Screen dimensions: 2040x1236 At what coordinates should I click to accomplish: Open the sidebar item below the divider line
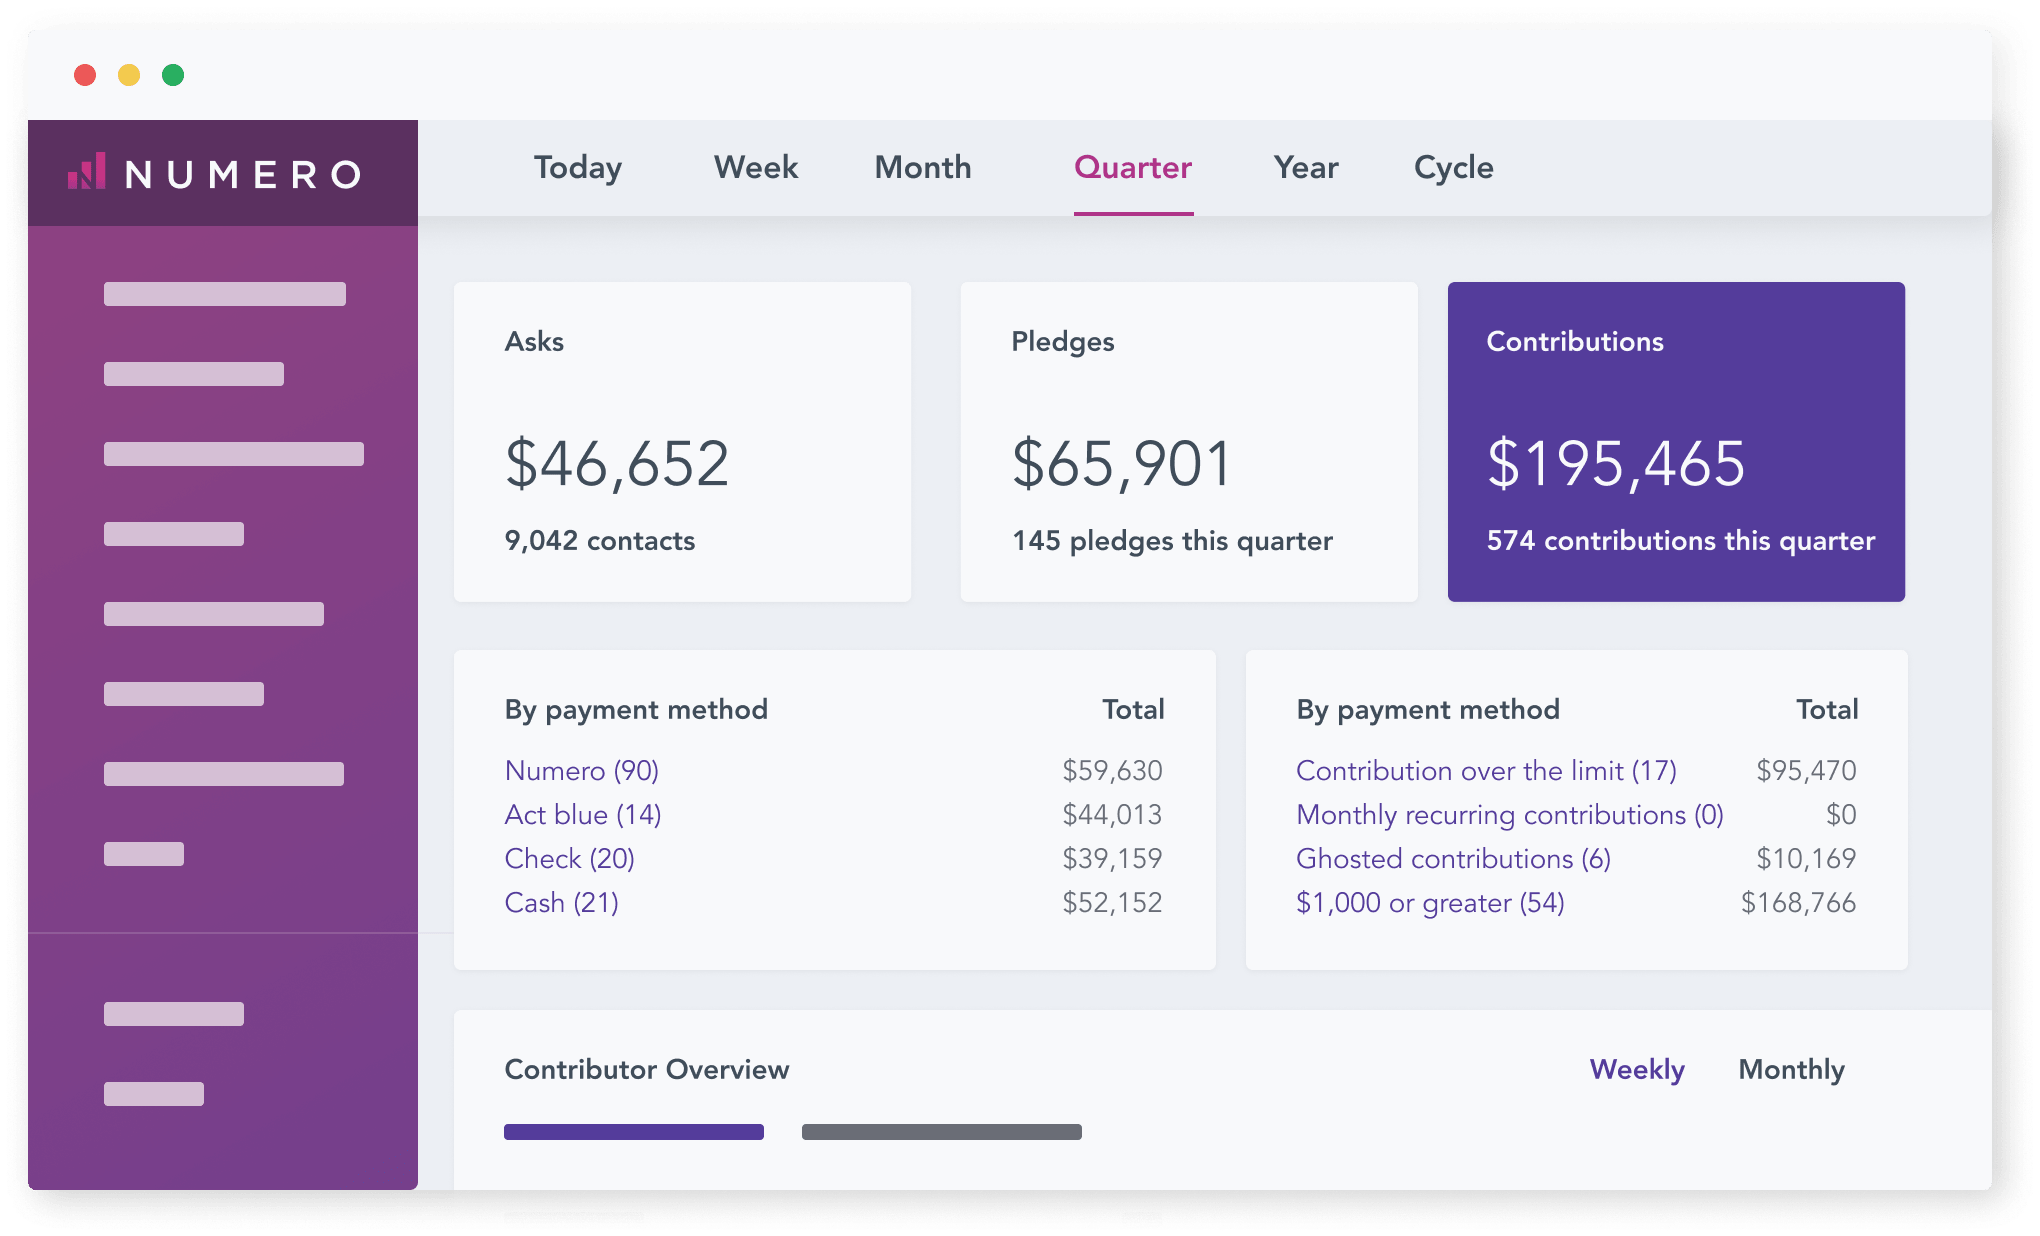click(172, 1014)
